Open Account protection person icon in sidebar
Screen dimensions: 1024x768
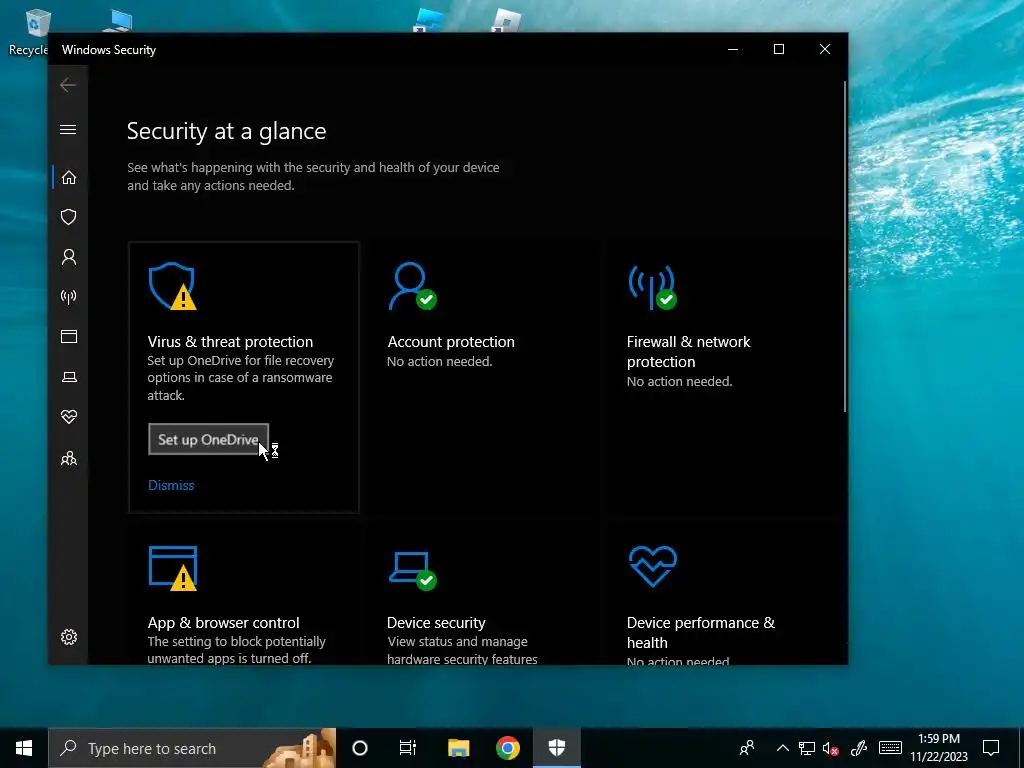tap(69, 257)
